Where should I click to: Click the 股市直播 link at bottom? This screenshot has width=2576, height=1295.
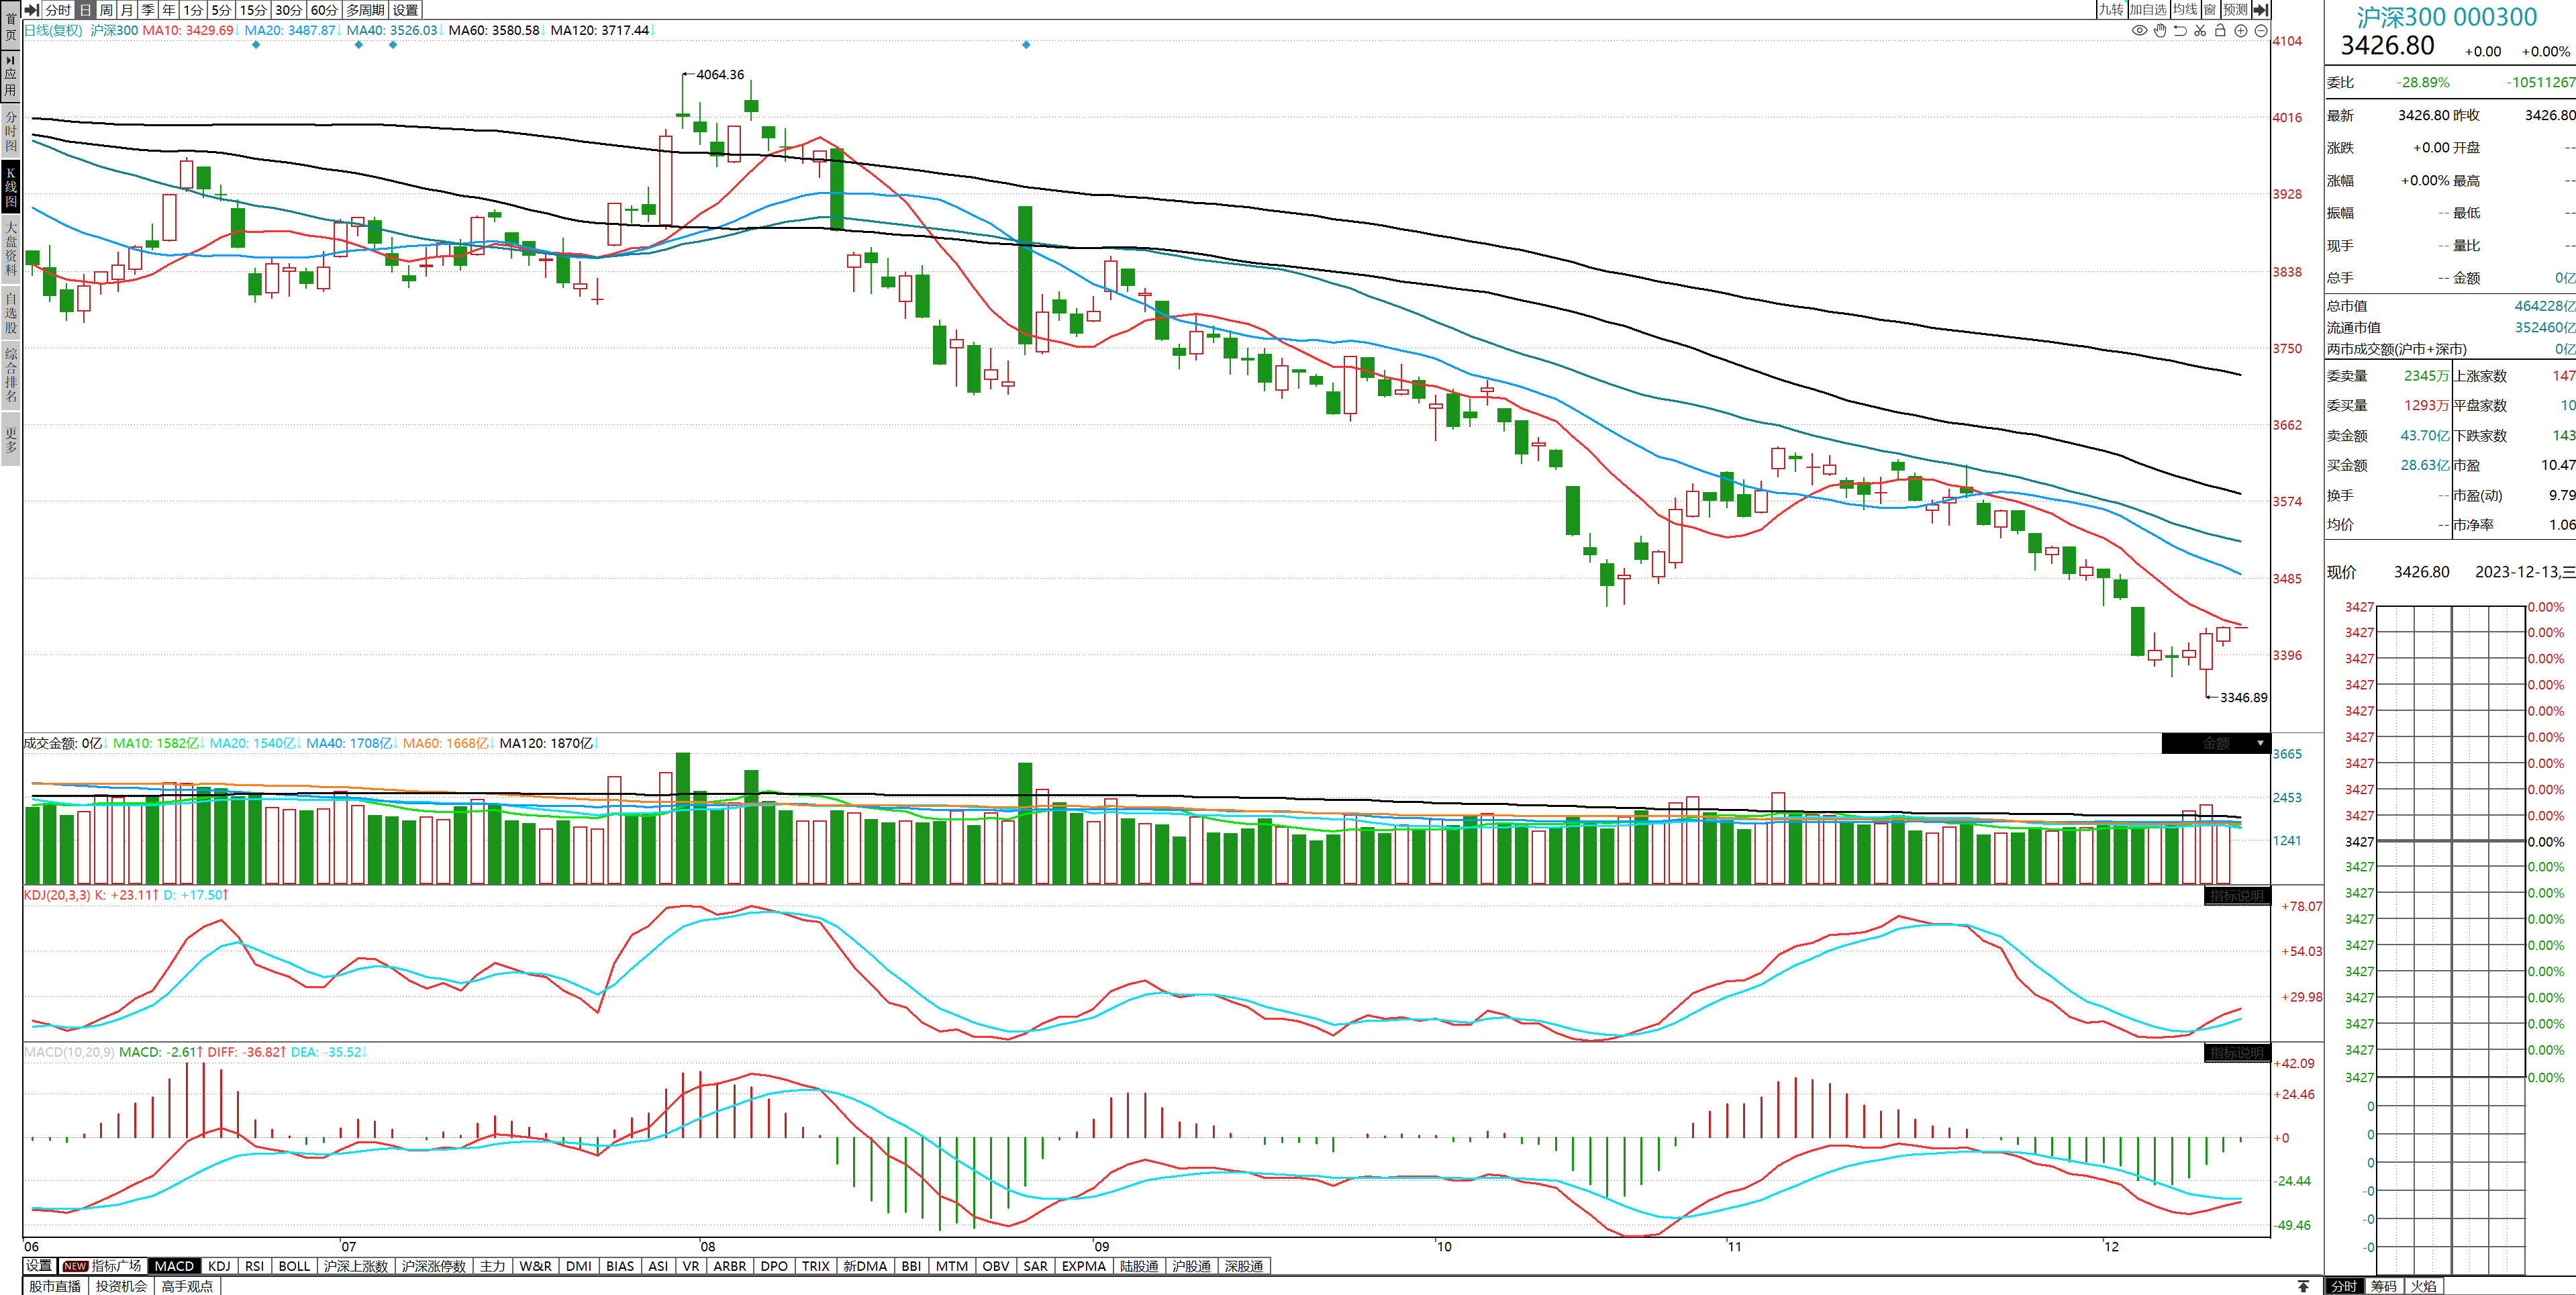pyautogui.click(x=55, y=1286)
